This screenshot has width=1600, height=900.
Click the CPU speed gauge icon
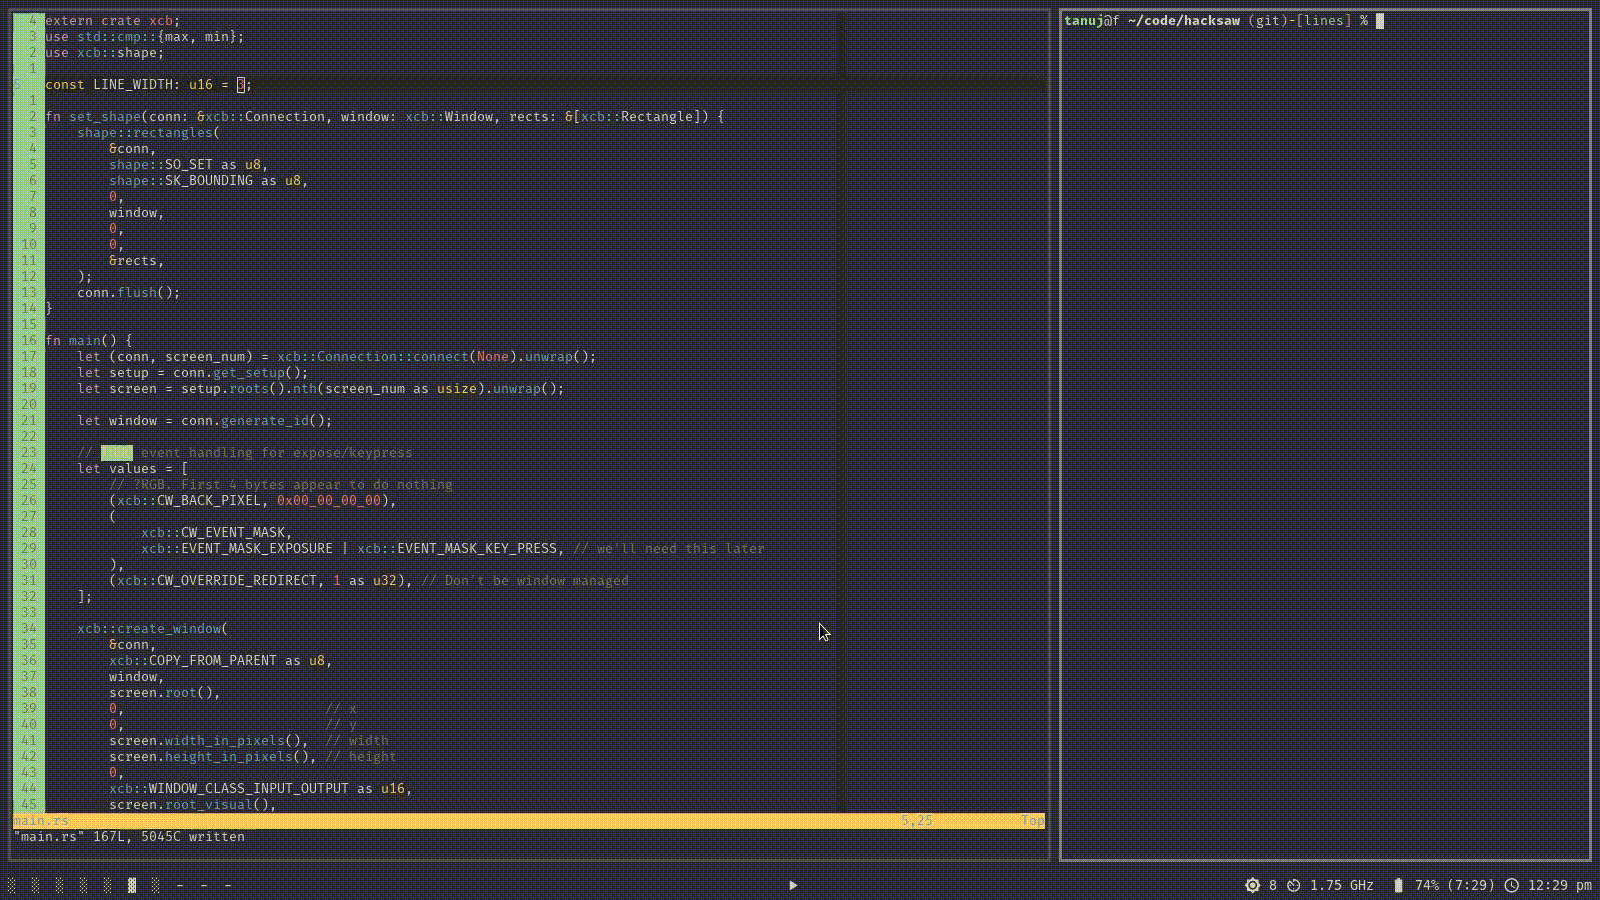pos(1293,885)
